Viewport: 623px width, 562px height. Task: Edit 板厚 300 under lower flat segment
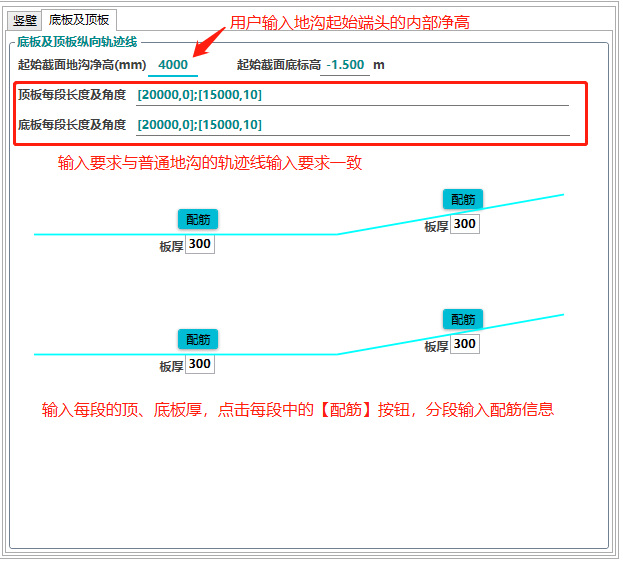(200, 364)
